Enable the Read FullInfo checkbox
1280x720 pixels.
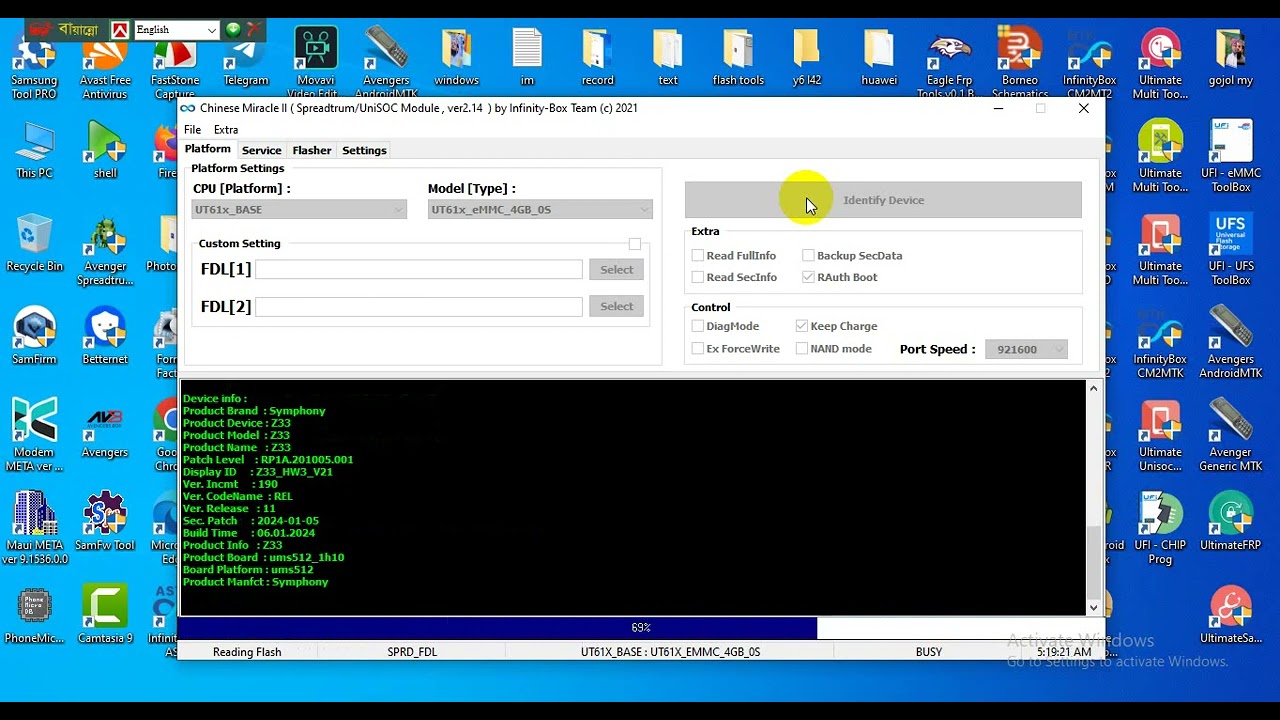click(x=698, y=256)
